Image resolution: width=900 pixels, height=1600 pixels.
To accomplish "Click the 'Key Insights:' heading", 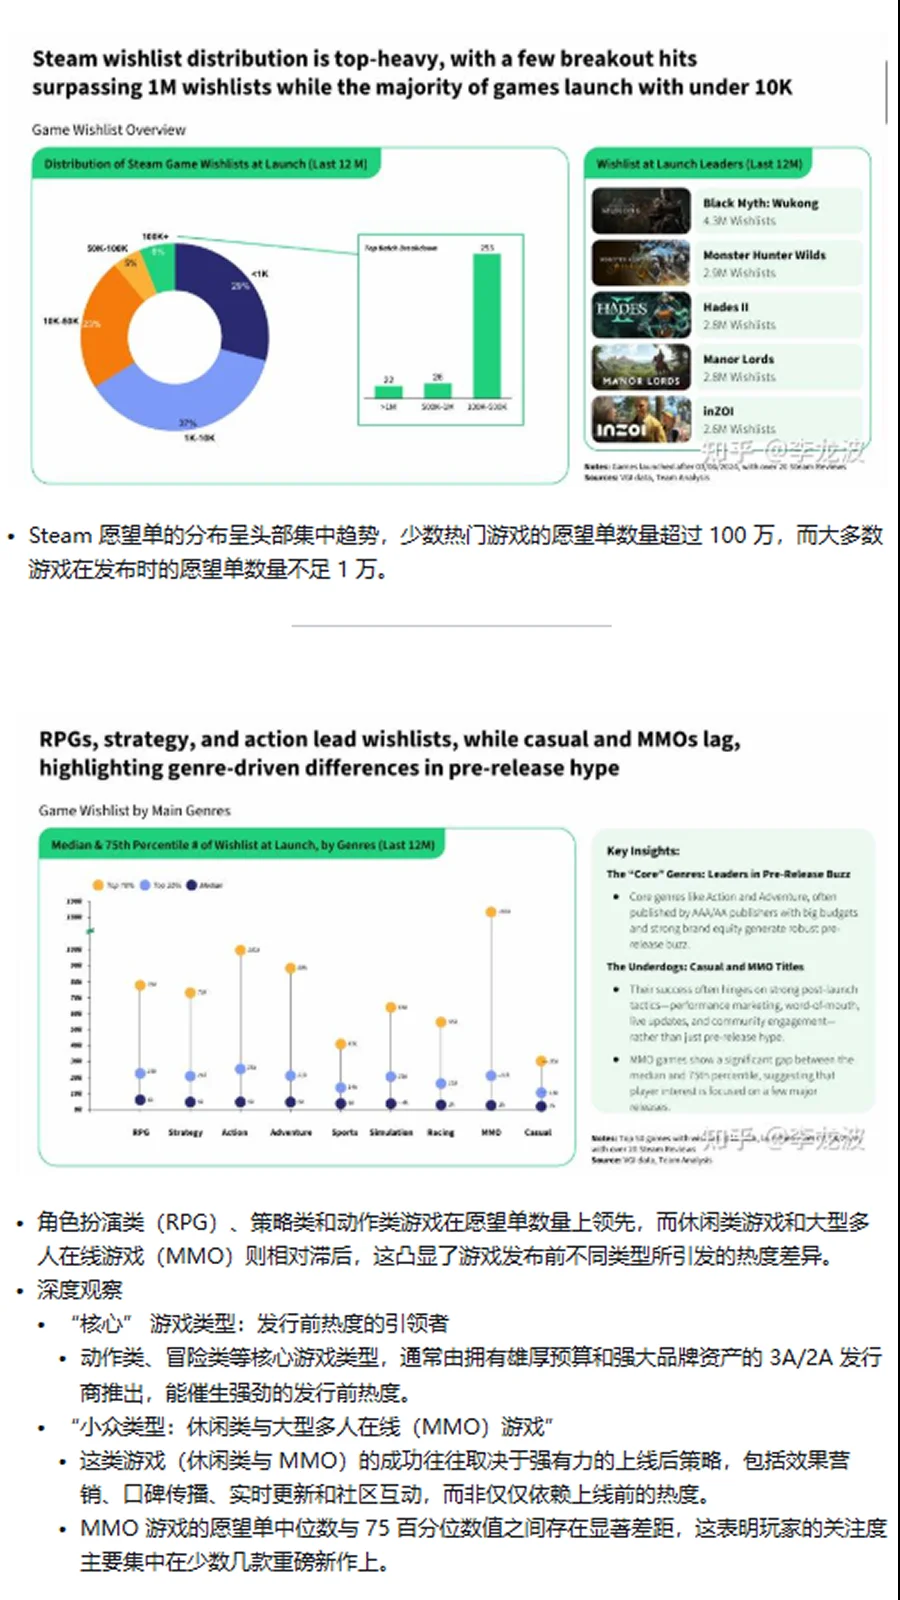I will (643, 851).
